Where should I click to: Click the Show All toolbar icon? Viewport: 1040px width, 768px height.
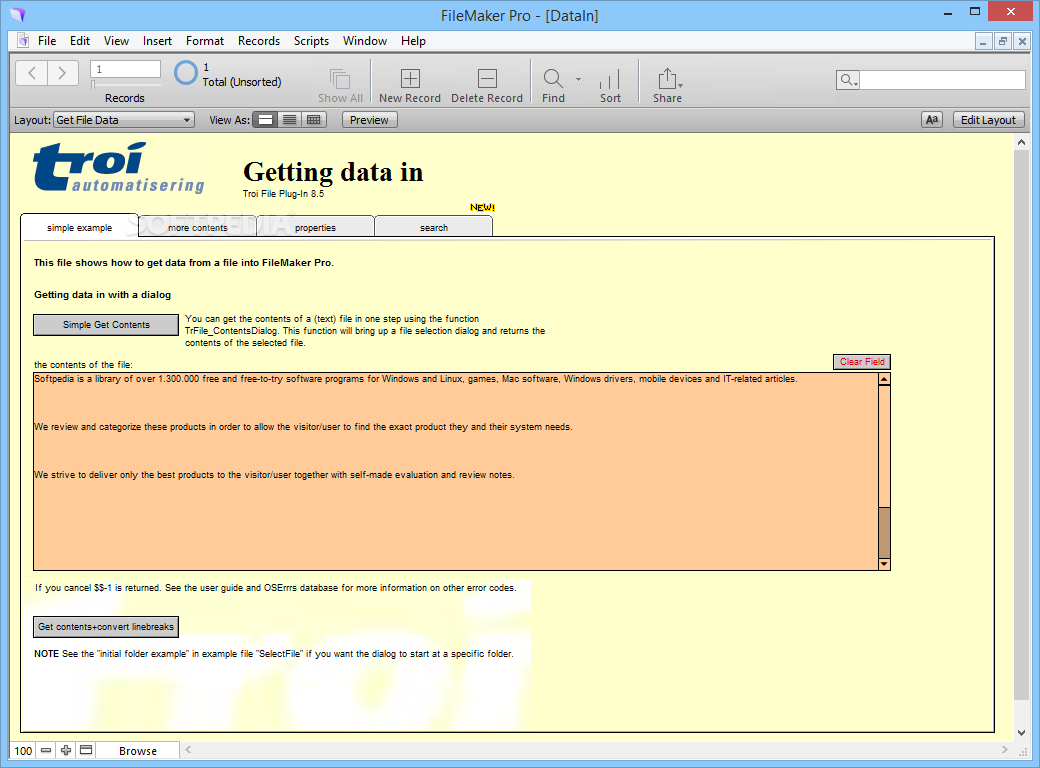(340, 79)
